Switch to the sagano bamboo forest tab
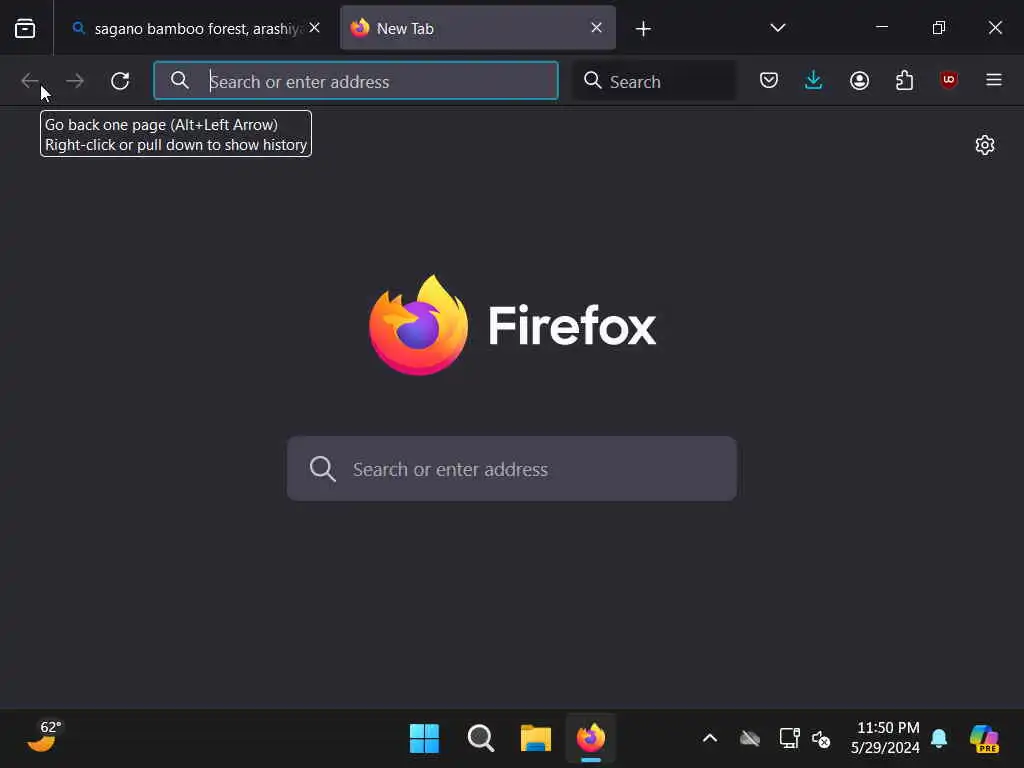Viewport: 1024px width, 768px height. click(x=196, y=28)
